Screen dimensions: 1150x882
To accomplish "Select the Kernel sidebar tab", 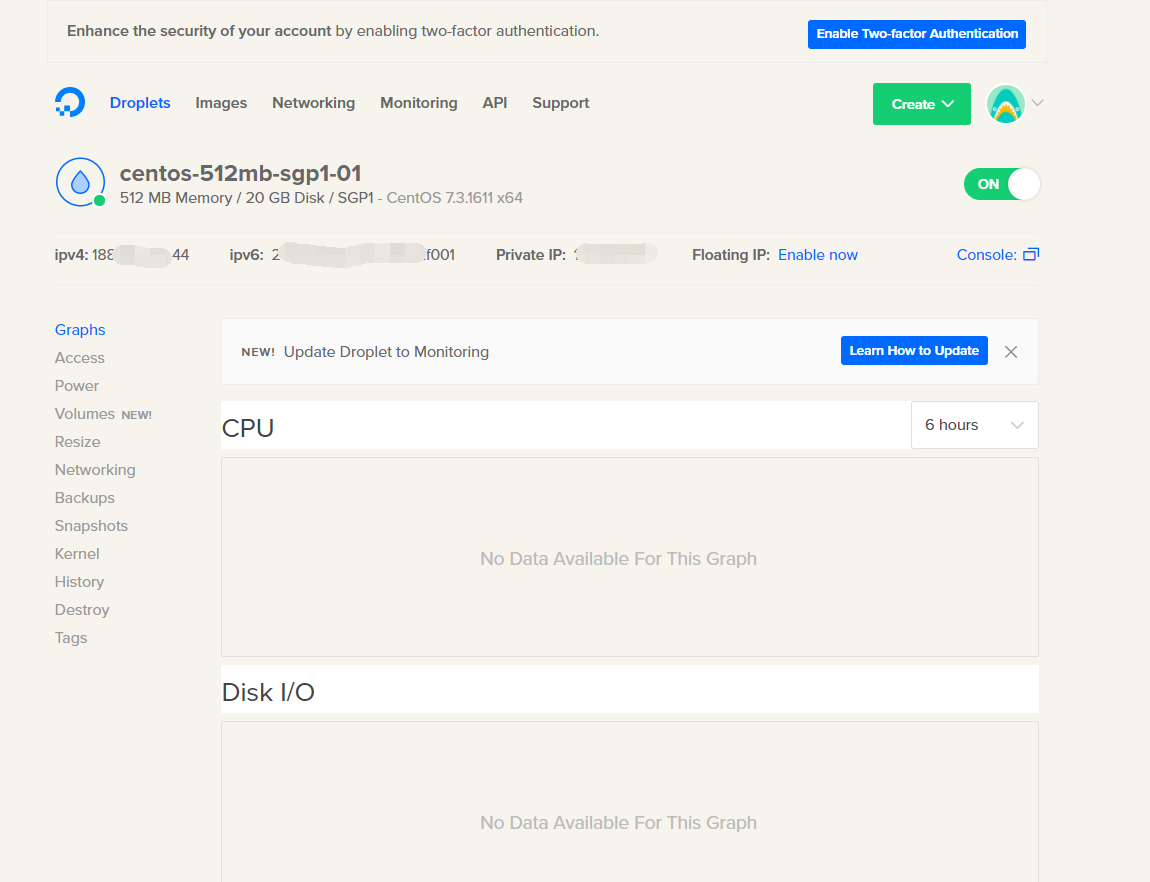I will coord(77,554).
